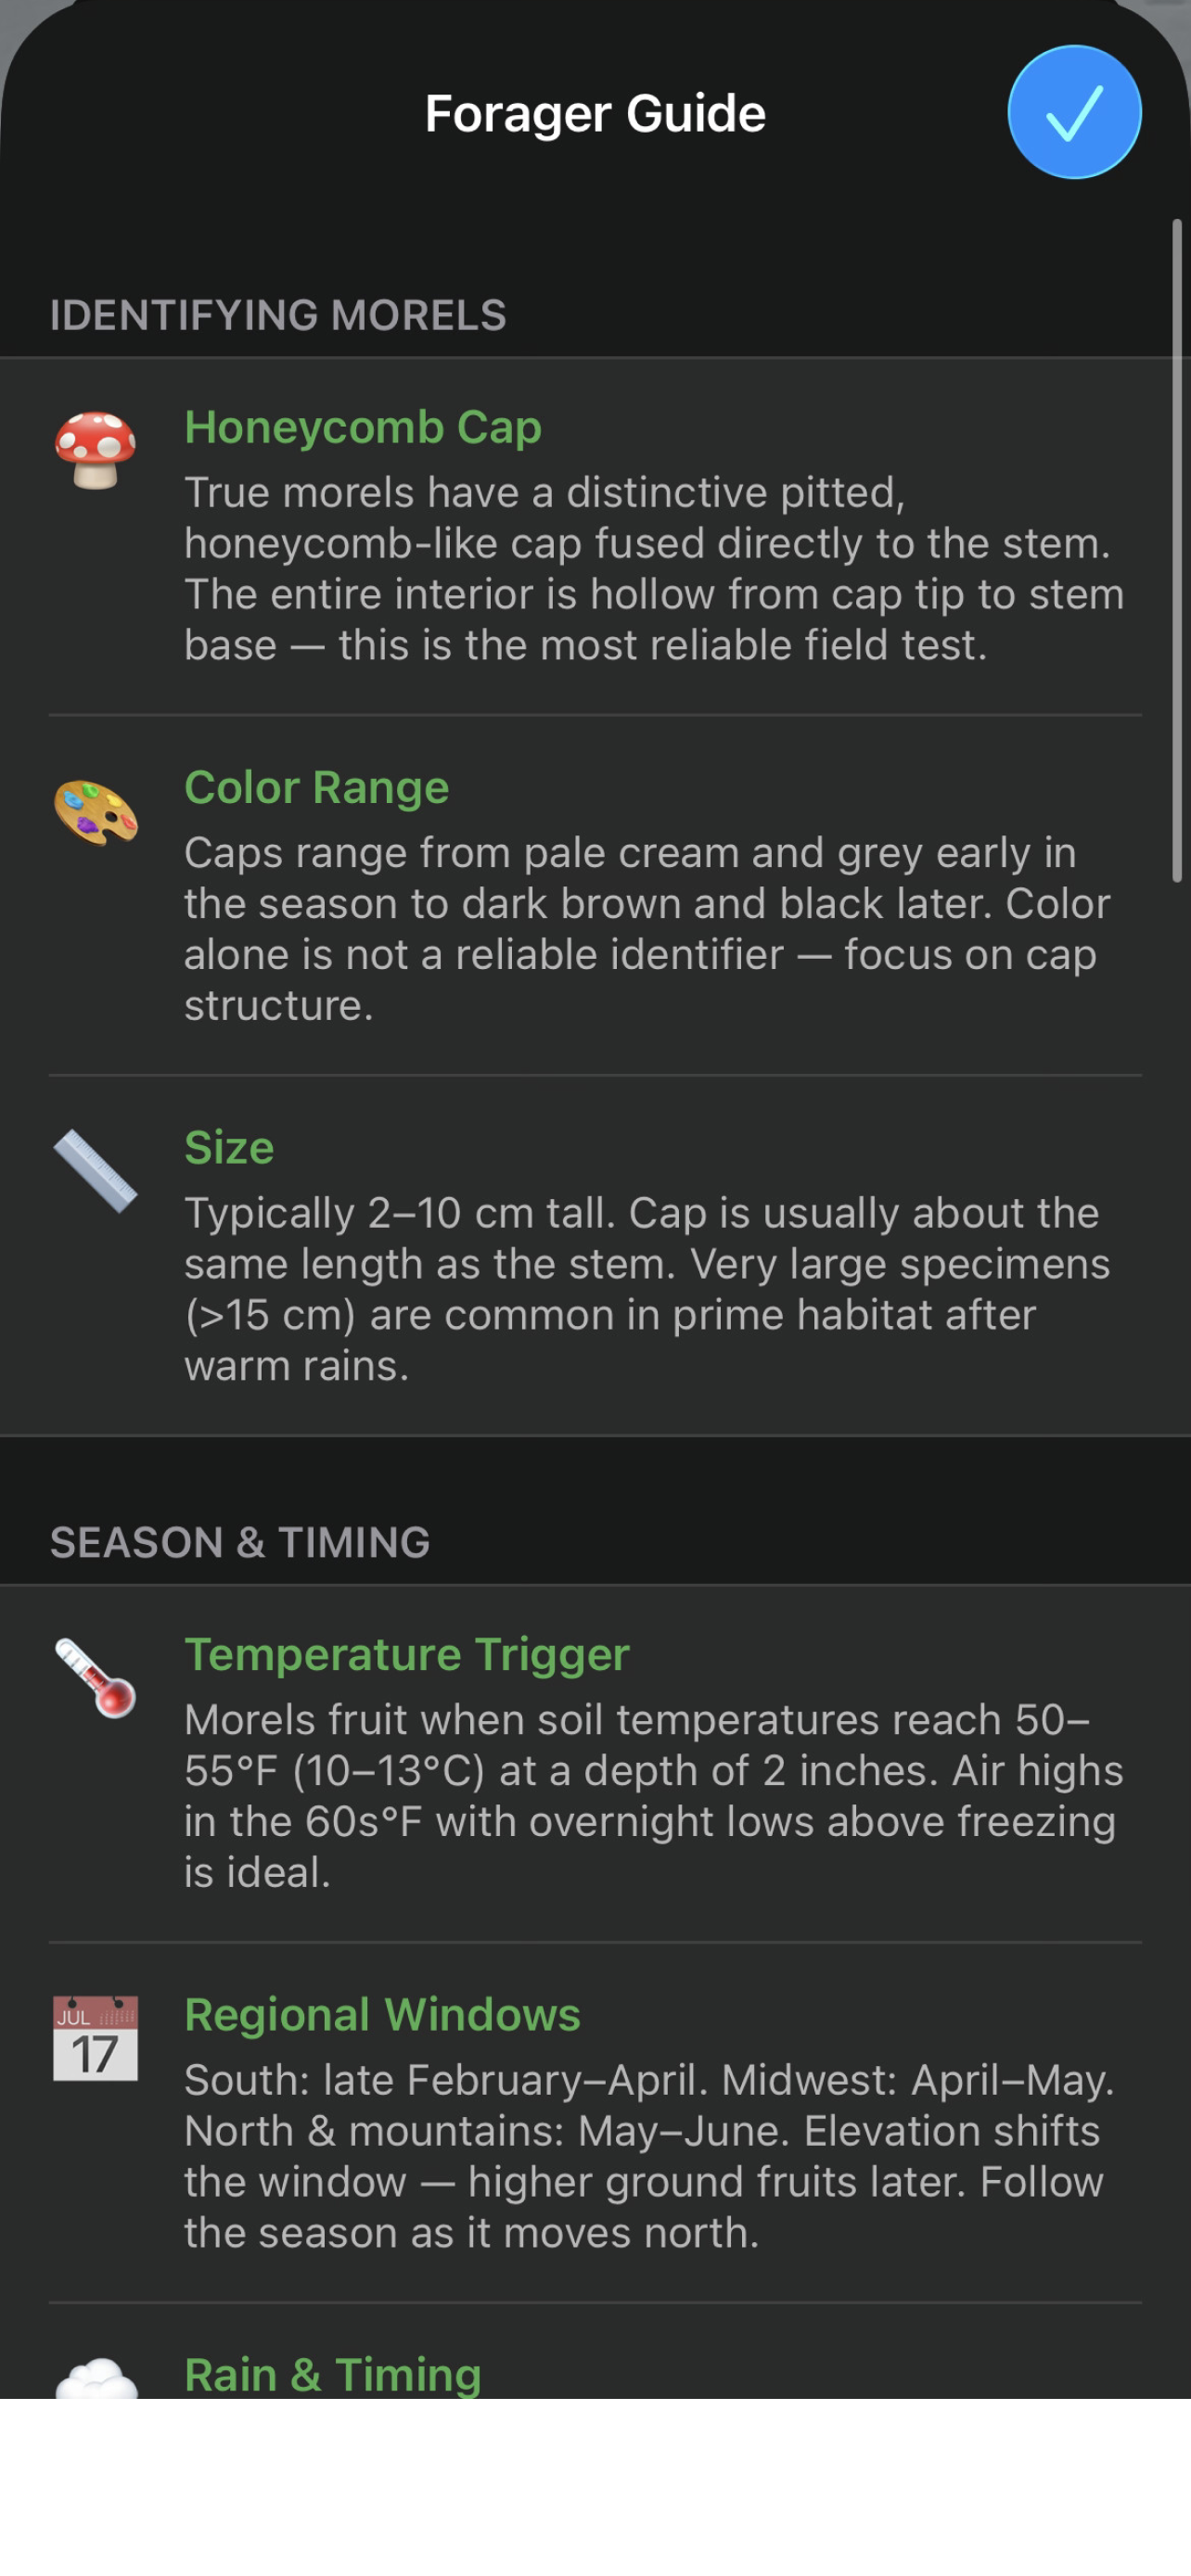The height and width of the screenshot is (2576, 1191).
Task: Open the Rain & Timing section
Action: coord(332,2372)
